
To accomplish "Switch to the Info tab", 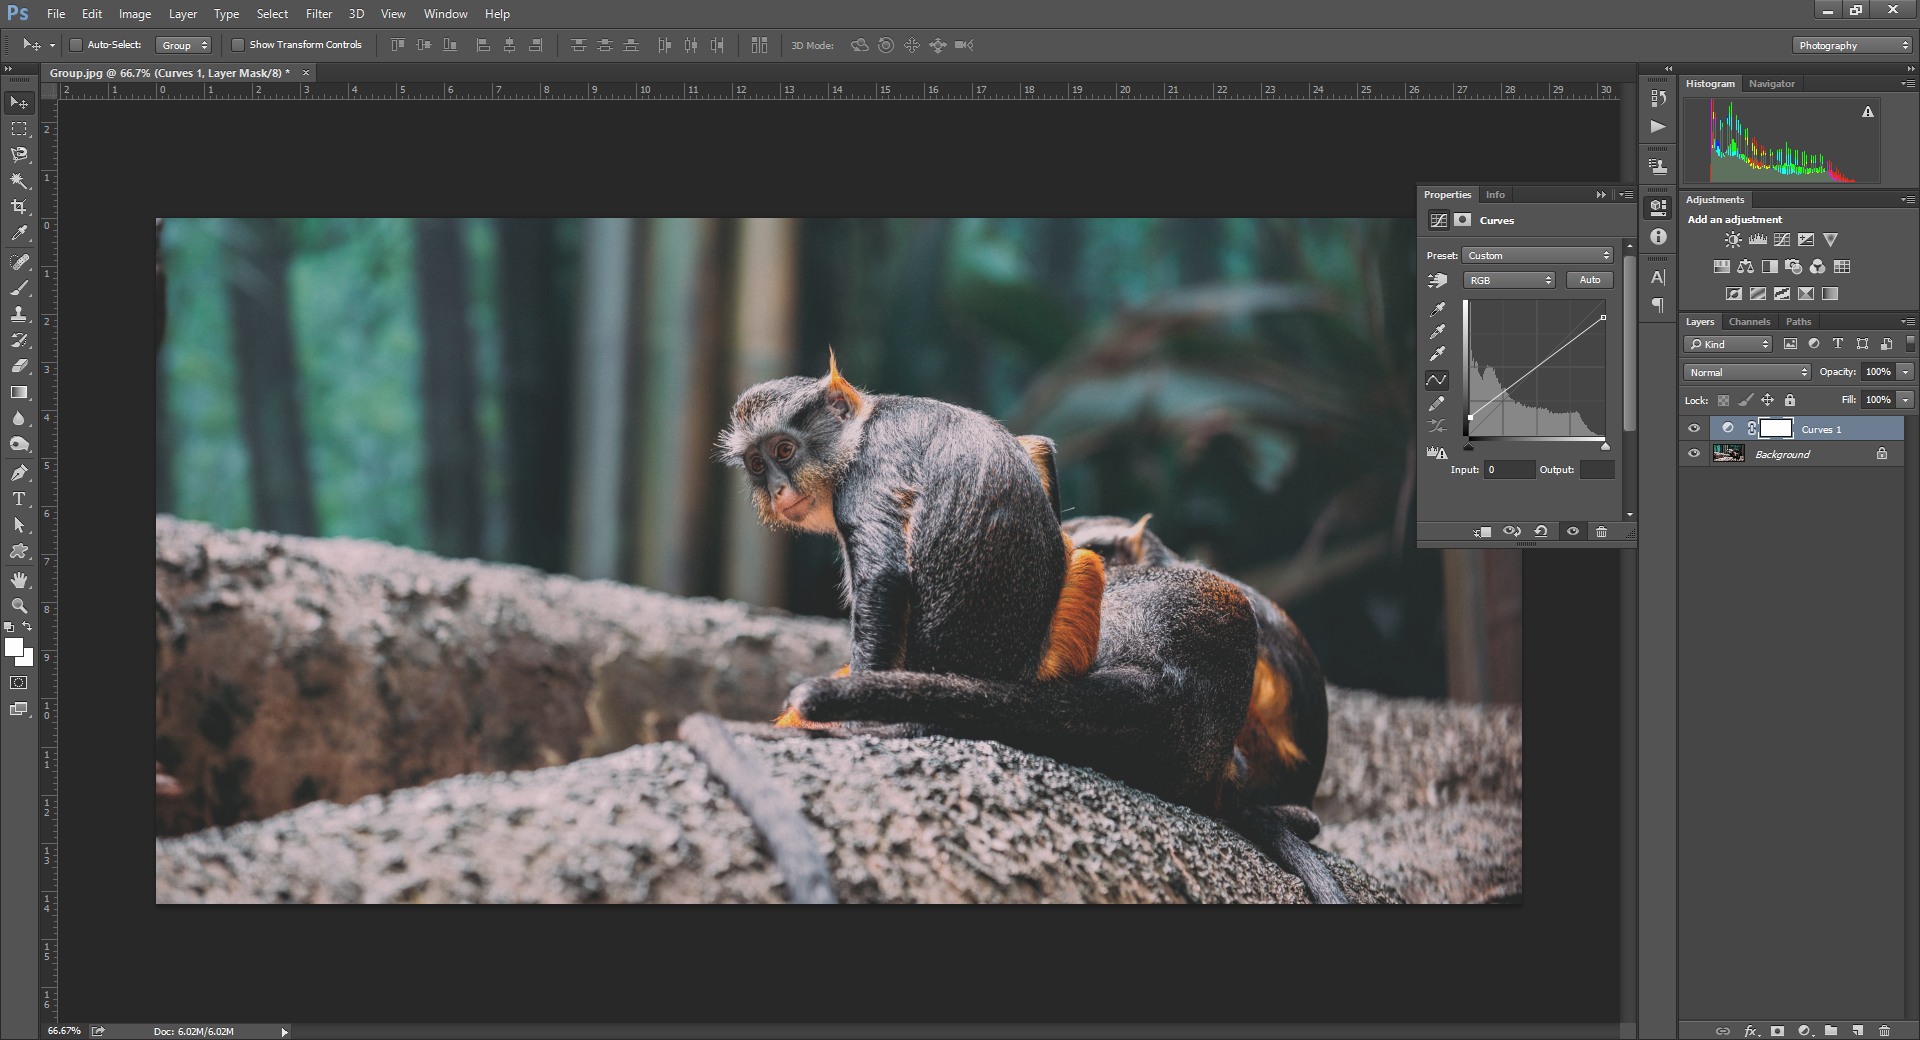I will click(1495, 195).
